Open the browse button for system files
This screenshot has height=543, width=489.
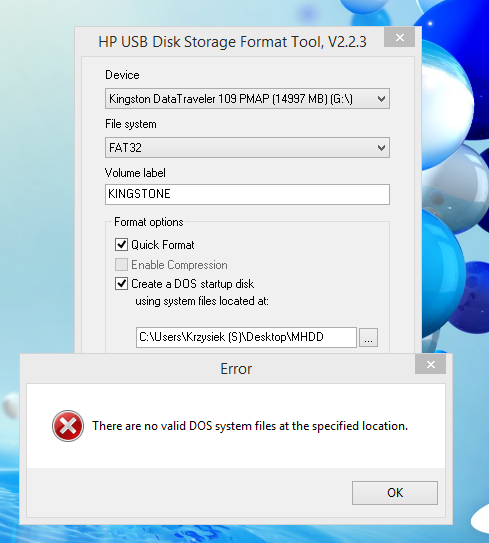368,338
